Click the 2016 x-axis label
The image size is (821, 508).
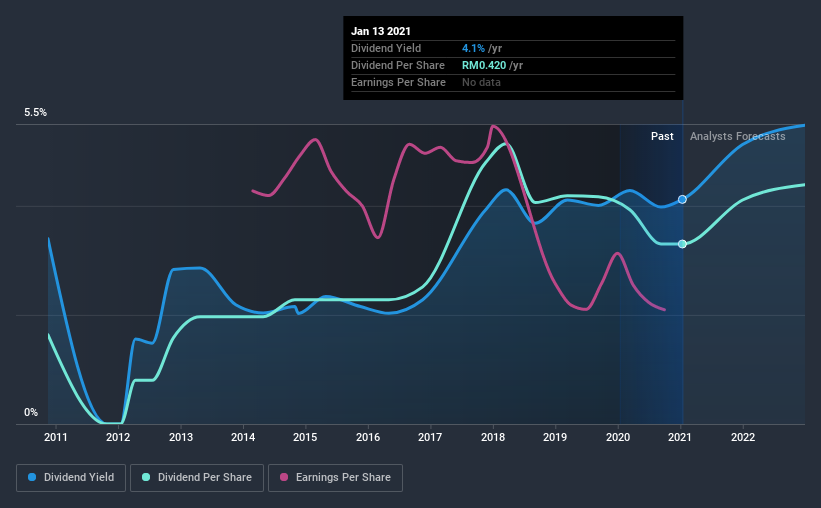click(368, 437)
